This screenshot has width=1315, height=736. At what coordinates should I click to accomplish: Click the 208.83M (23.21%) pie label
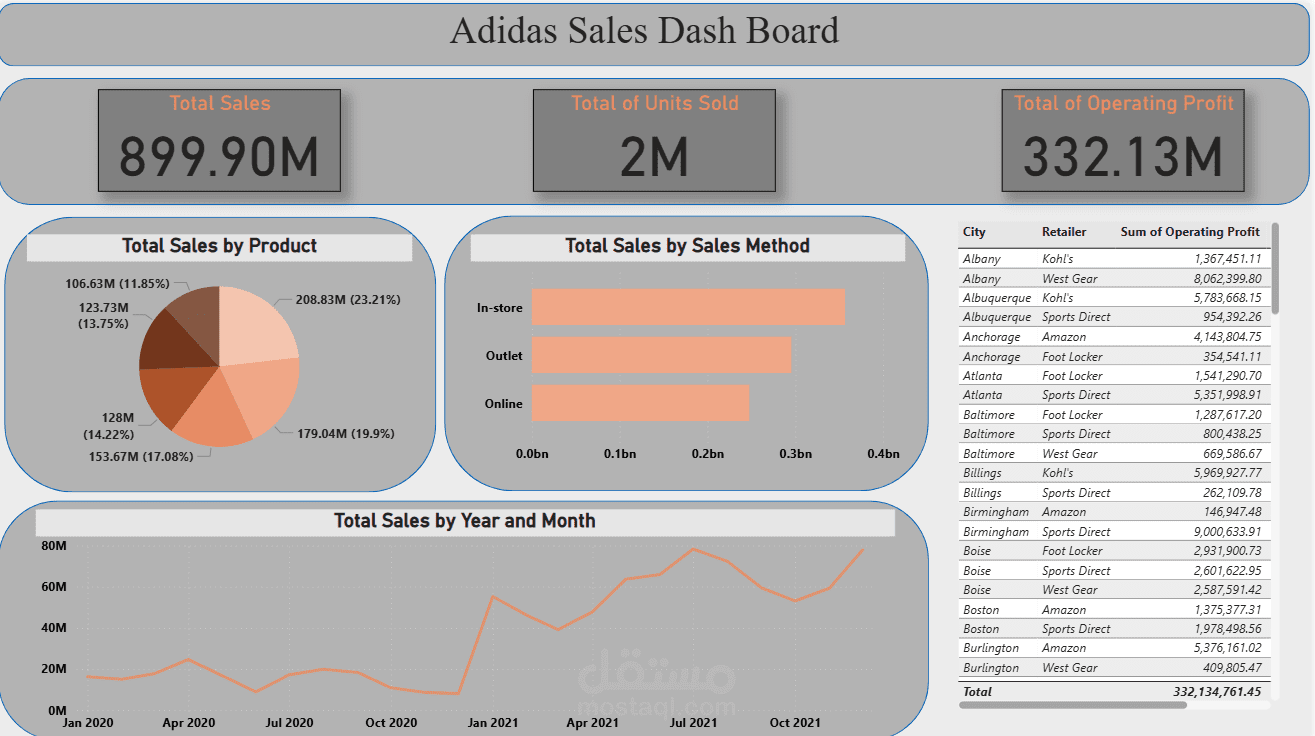click(348, 299)
